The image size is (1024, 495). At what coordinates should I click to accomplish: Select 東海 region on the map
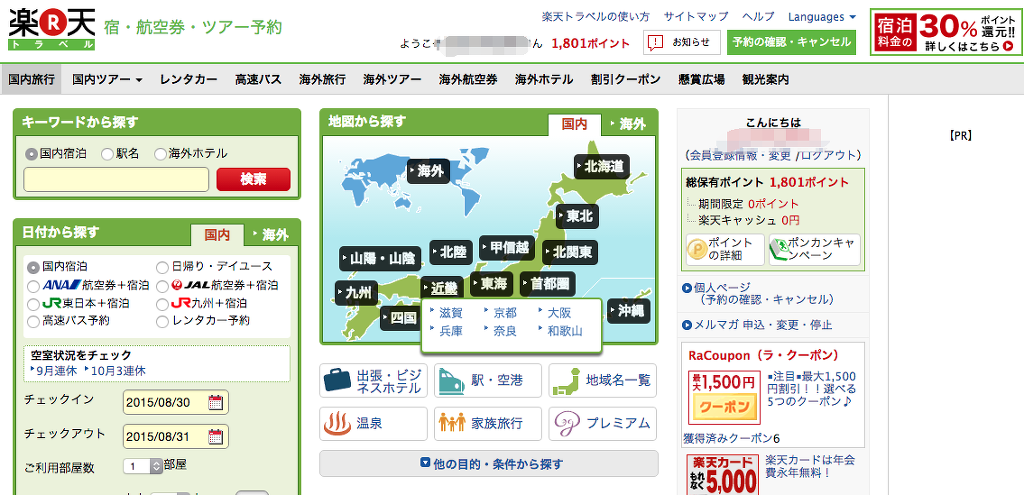(x=491, y=283)
